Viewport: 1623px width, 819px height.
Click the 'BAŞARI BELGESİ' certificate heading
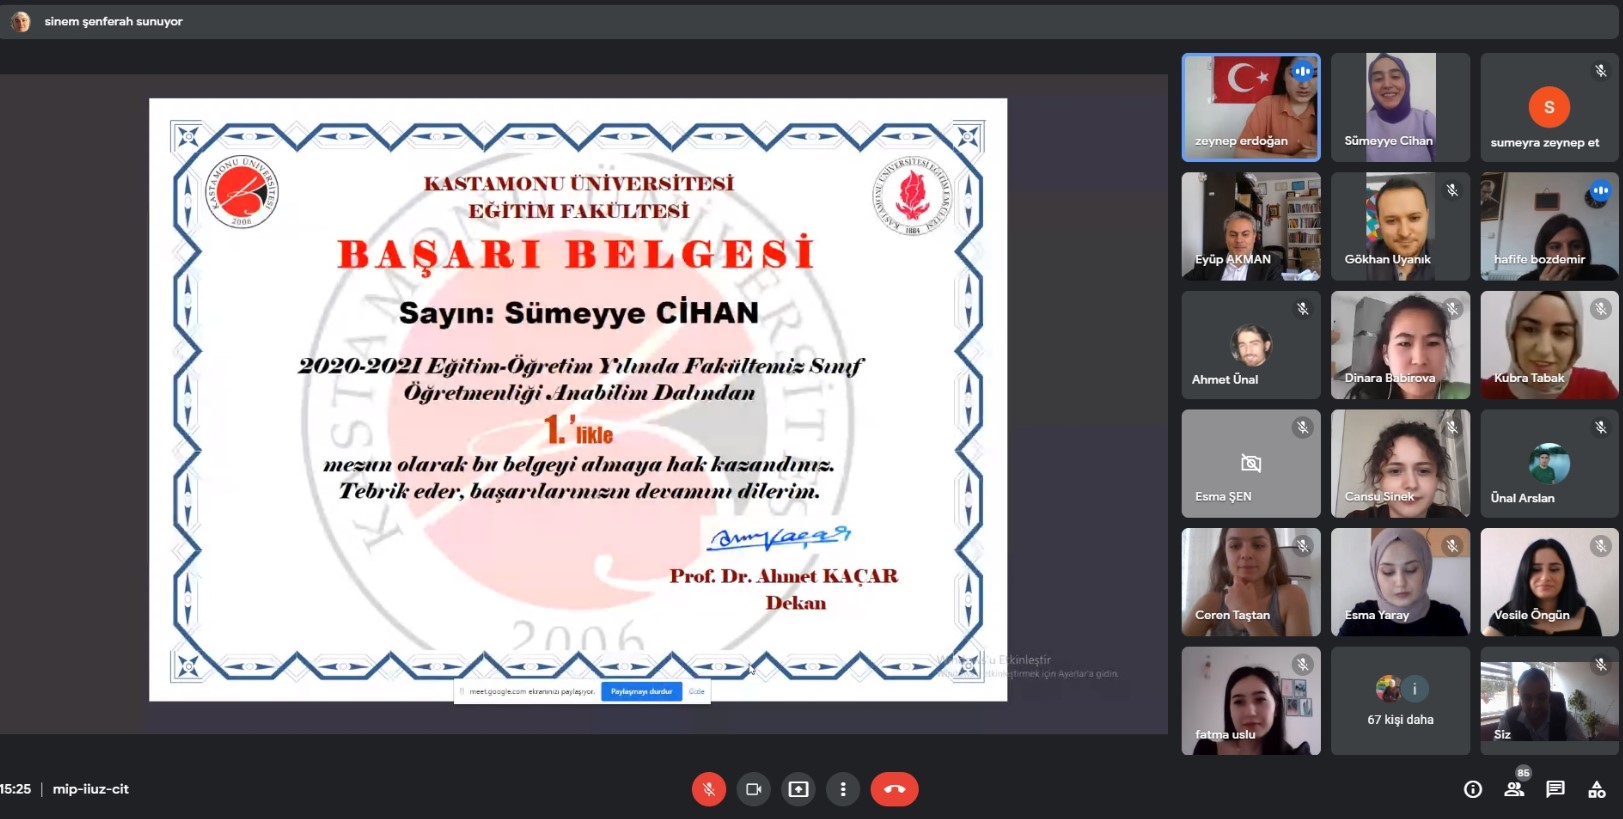pyautogui.click(x=577, y=254)
